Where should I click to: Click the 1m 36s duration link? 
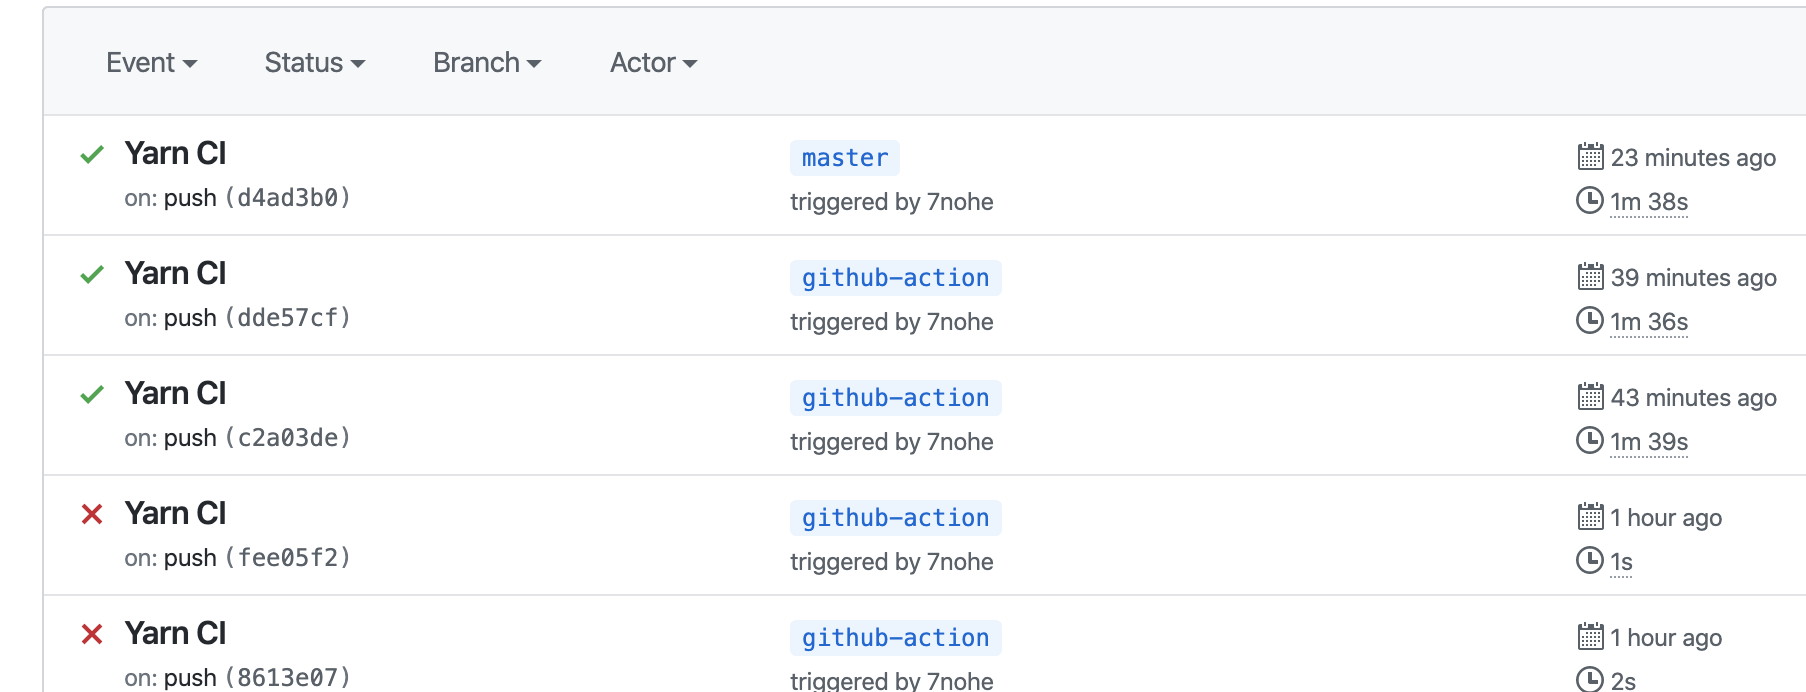[x=1649, y=321]
